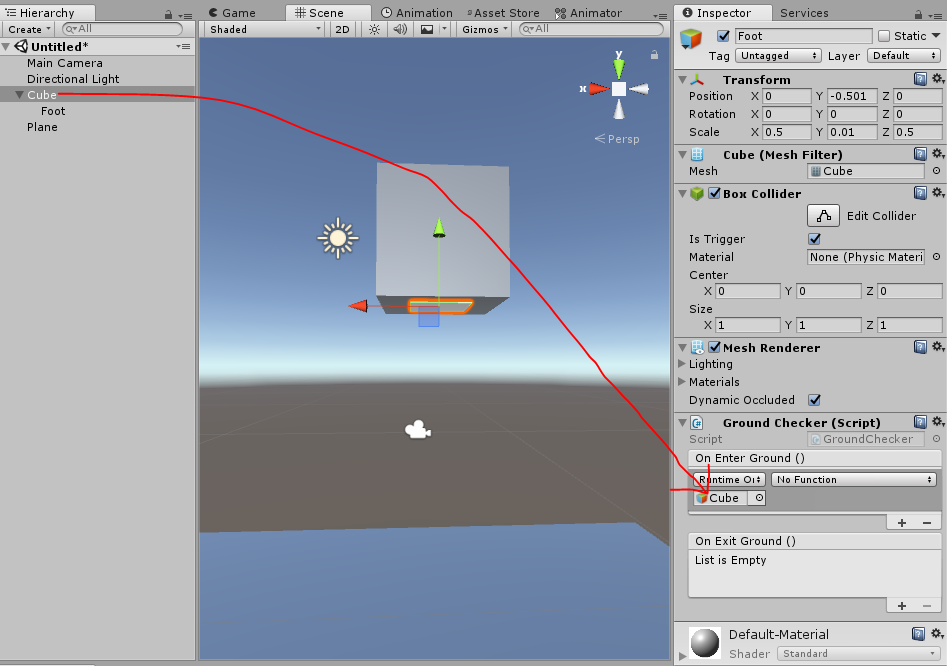Click the scene view search field
This screenshot has width=947, height=666.
click(x=591, y=28)
